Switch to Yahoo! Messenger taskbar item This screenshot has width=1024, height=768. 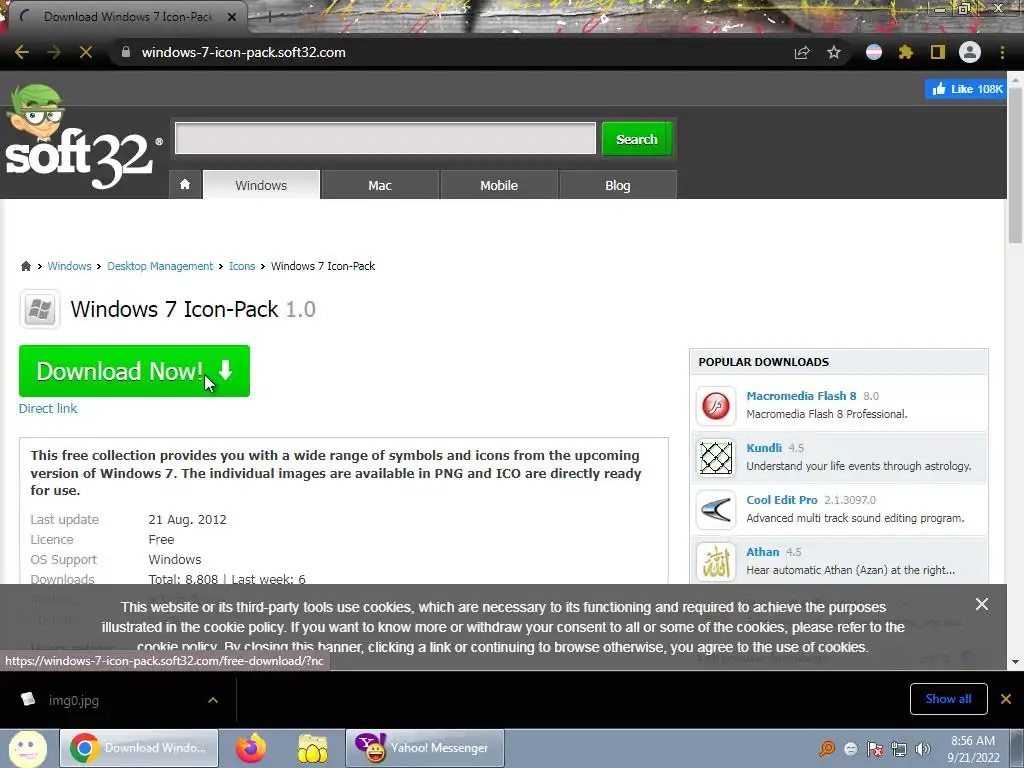pos(424,748)
